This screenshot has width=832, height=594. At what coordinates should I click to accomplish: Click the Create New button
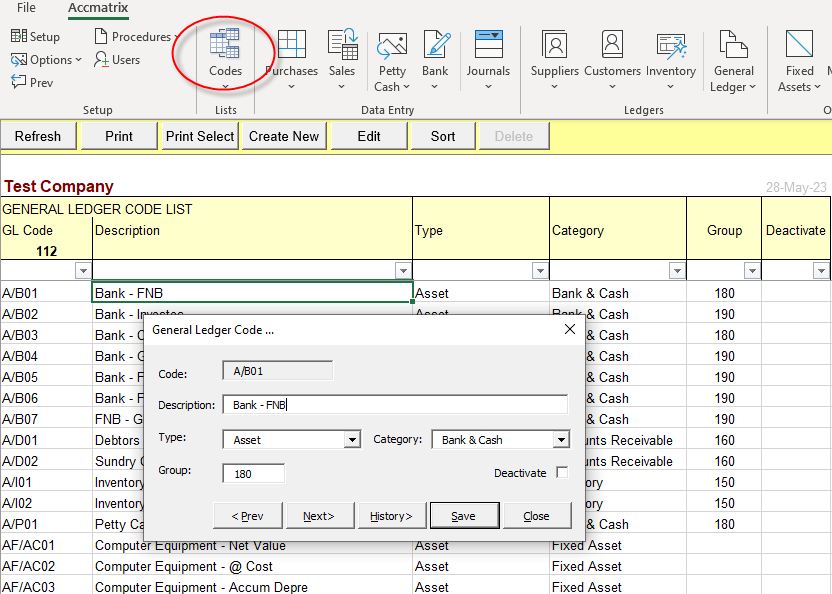pyautogui.click(x=284, y=136)
